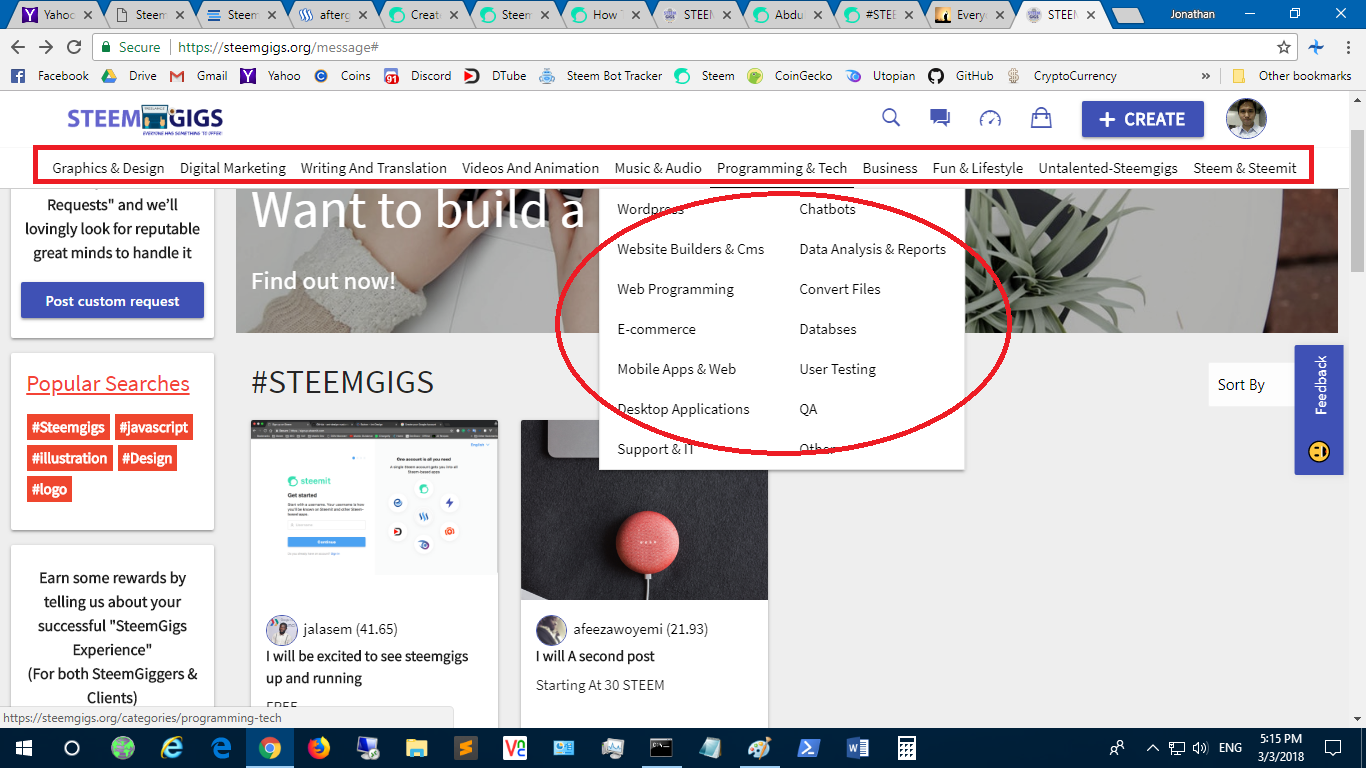Open the Digital Marketing category

pos(233,168)
